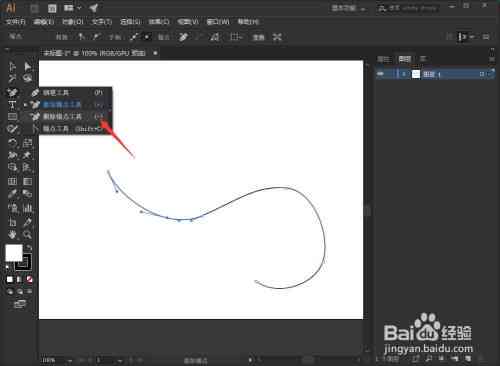Choose the Lasso tool
Screen dimensions: 500x366
(27, 79)
